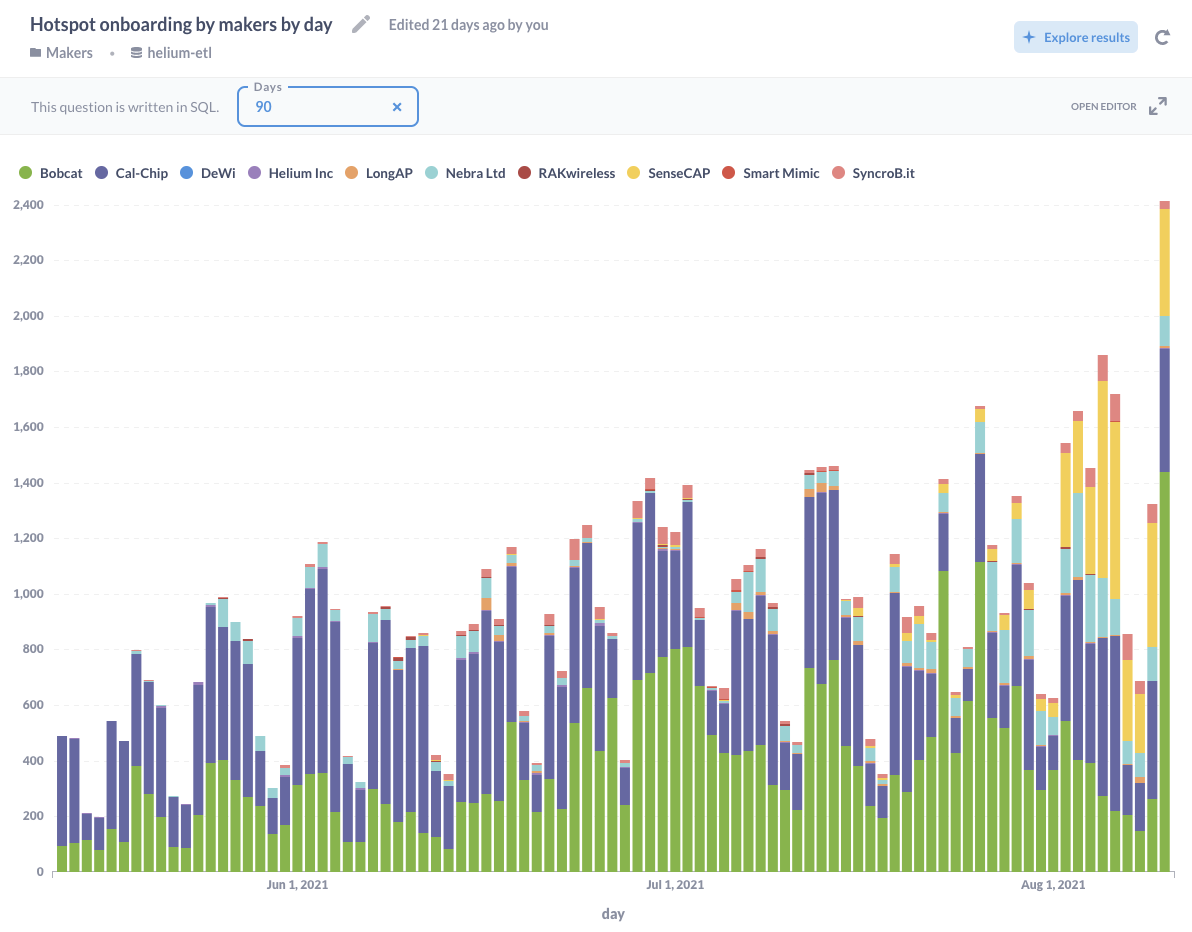The width and height of the screenshot is (1192, 932).
Task: Select the Cal-Chip legend label
Action: tap(141, 173)
